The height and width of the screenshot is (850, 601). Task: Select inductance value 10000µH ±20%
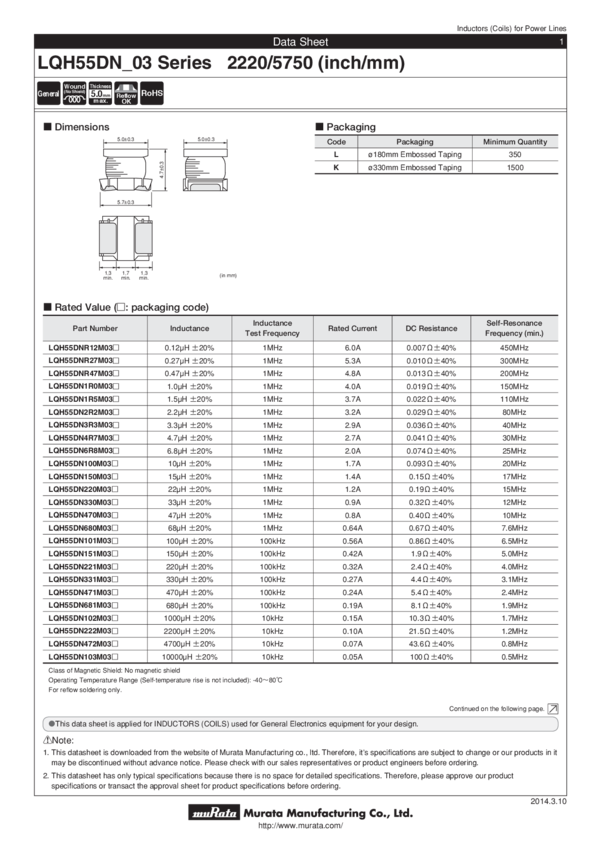(189, 657)
